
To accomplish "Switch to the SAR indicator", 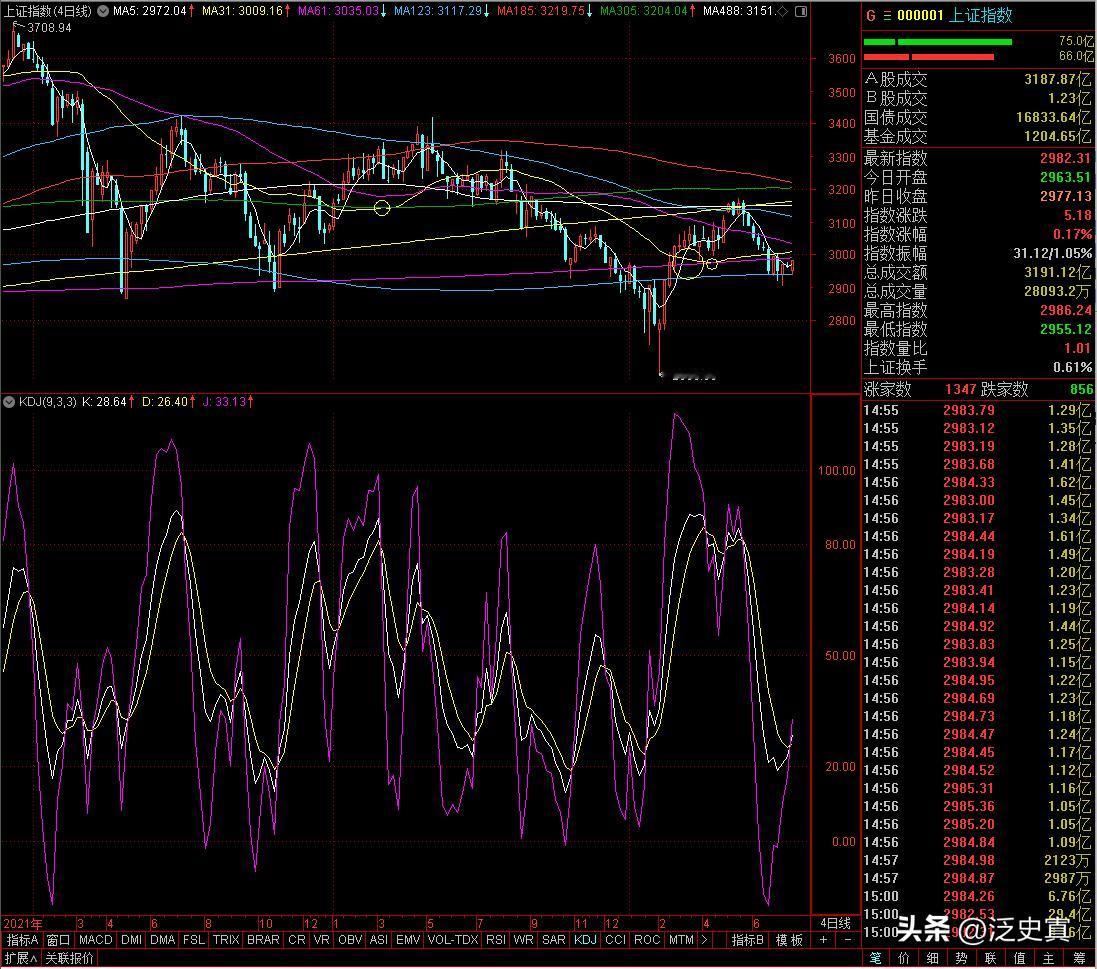I will pyautogui.click(x=553, y=940).
